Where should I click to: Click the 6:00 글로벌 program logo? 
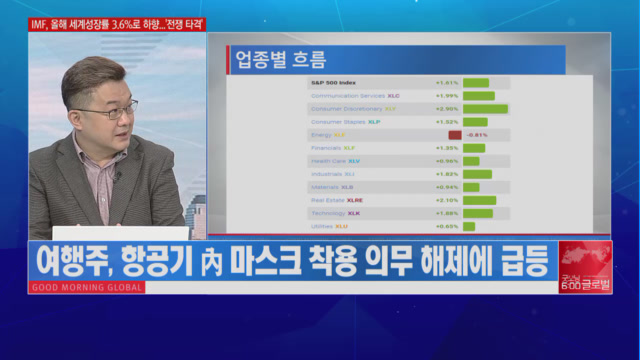tap(585, 267)
